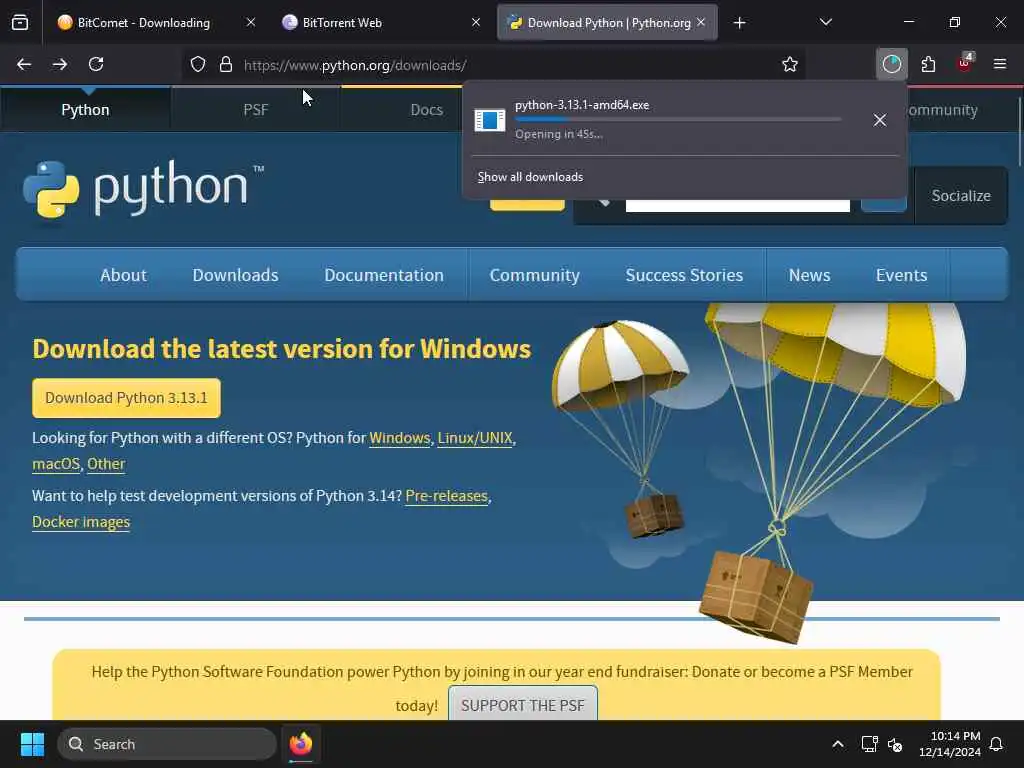
Task: Open the tracking protection shield icon
Action: [198, 65]
